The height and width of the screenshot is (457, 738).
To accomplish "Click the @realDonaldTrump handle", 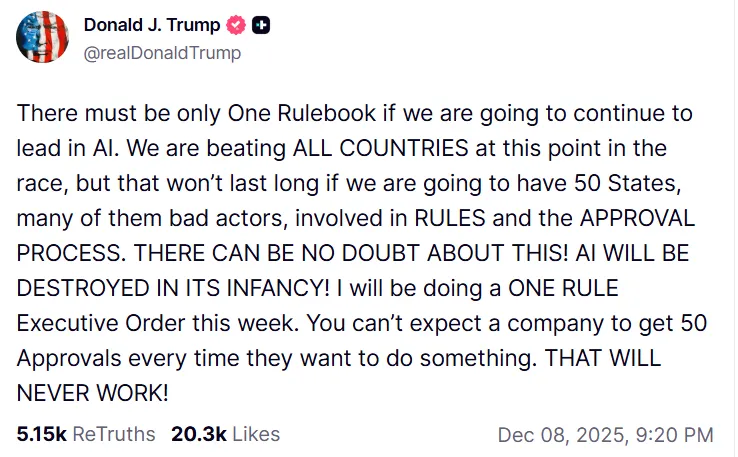I will tap(162, 53).
